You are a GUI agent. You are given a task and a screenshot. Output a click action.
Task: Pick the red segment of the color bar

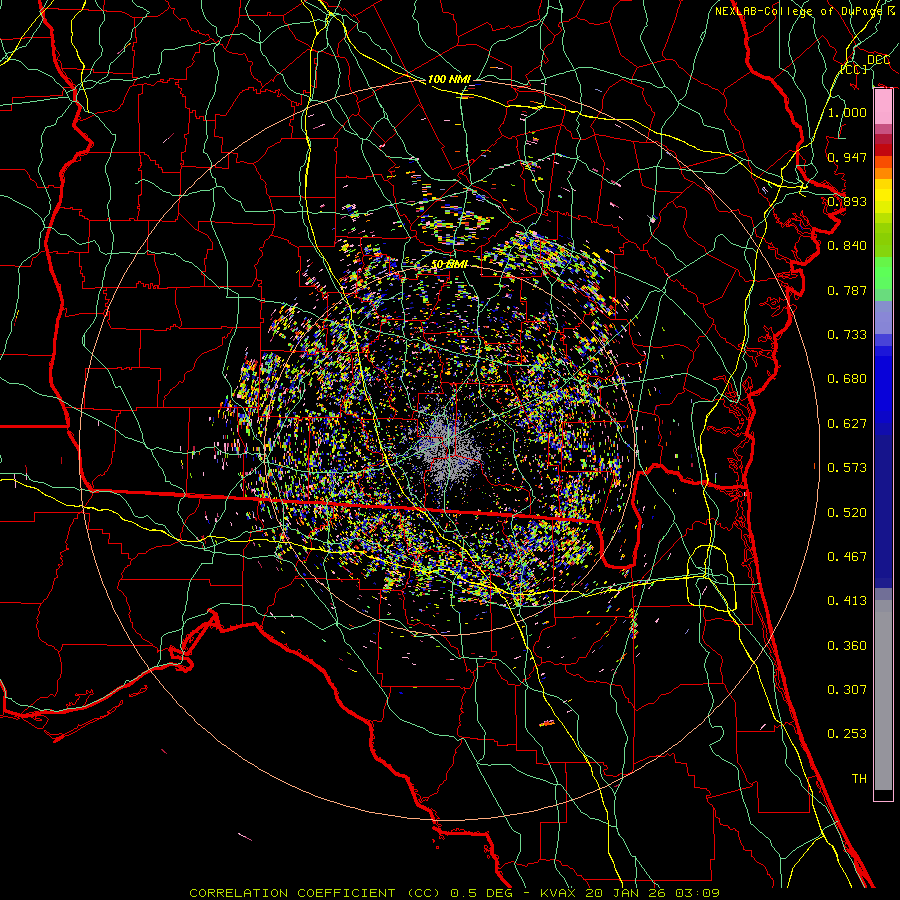pos(883,150)
